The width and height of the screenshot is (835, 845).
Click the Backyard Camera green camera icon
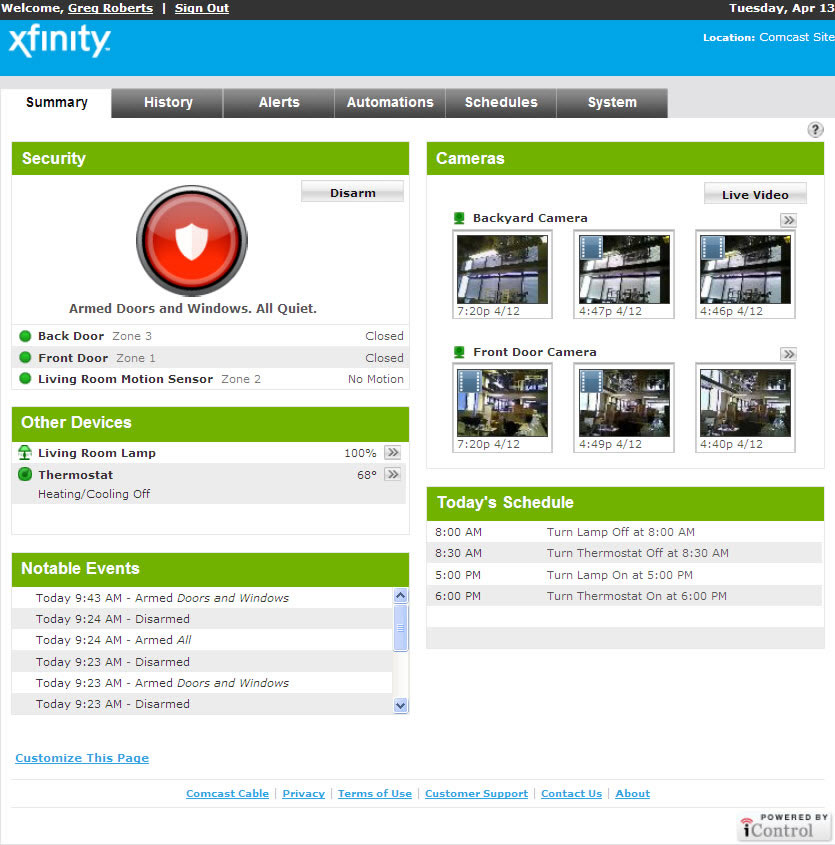[x=460, y=218]
